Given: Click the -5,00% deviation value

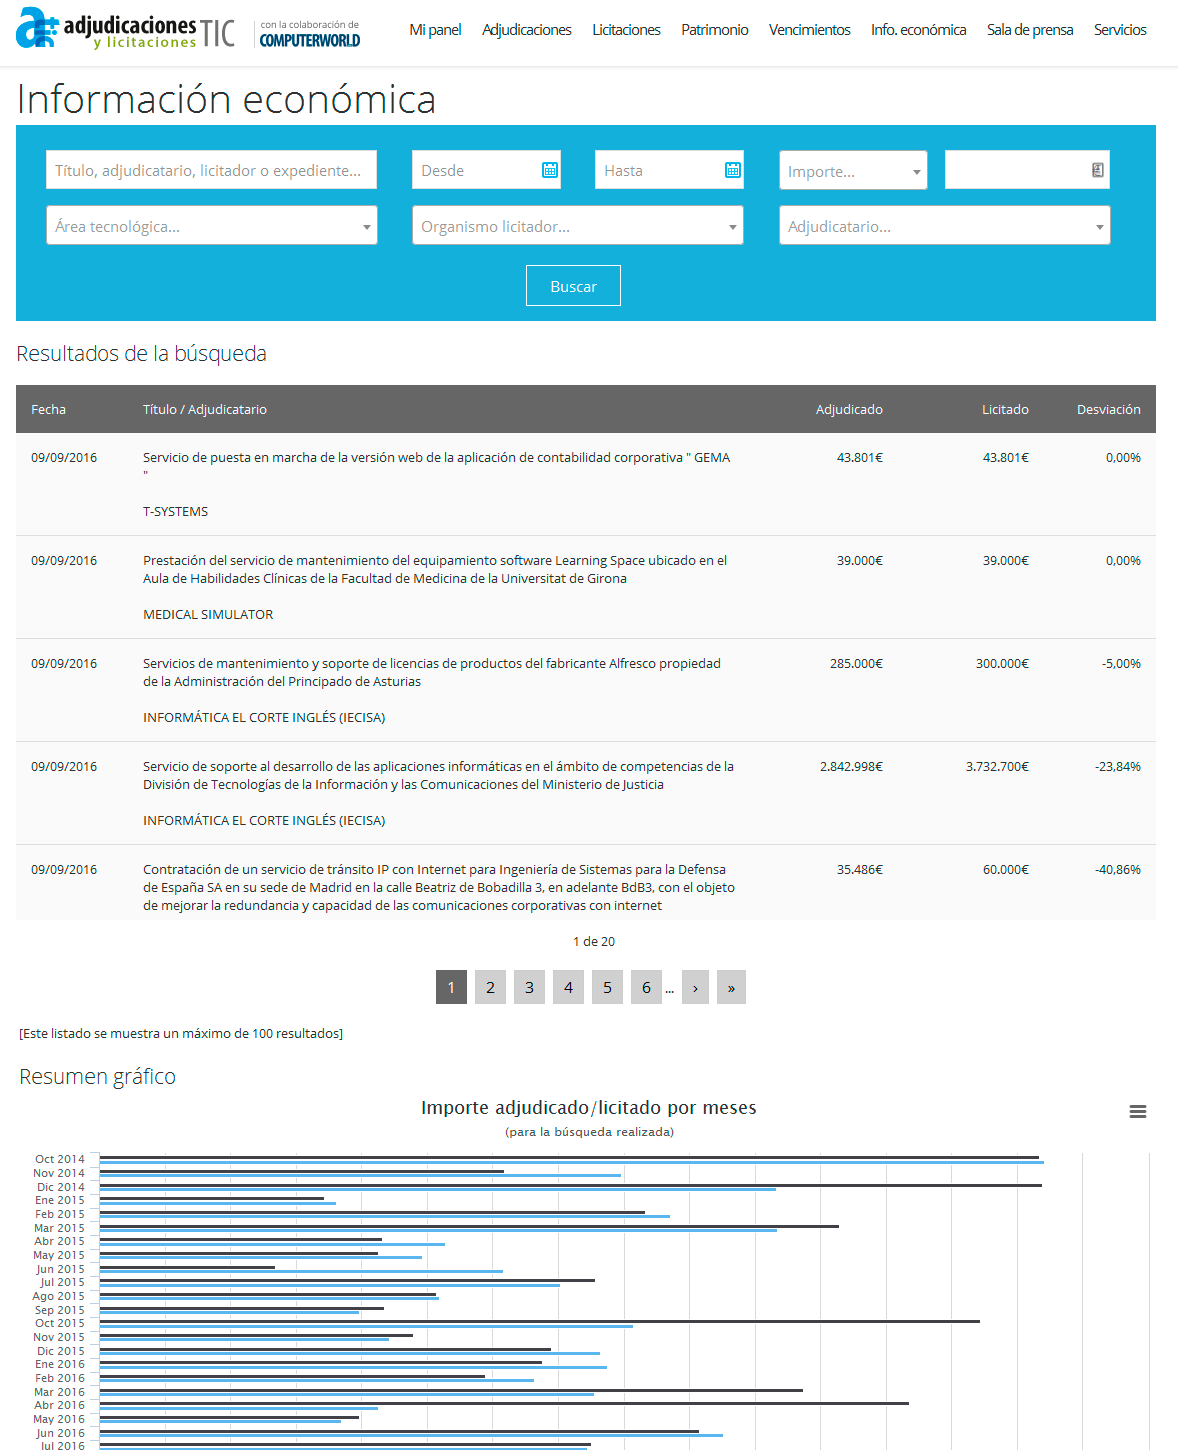Looking at the screenshot, I should tap(1121, 663).
